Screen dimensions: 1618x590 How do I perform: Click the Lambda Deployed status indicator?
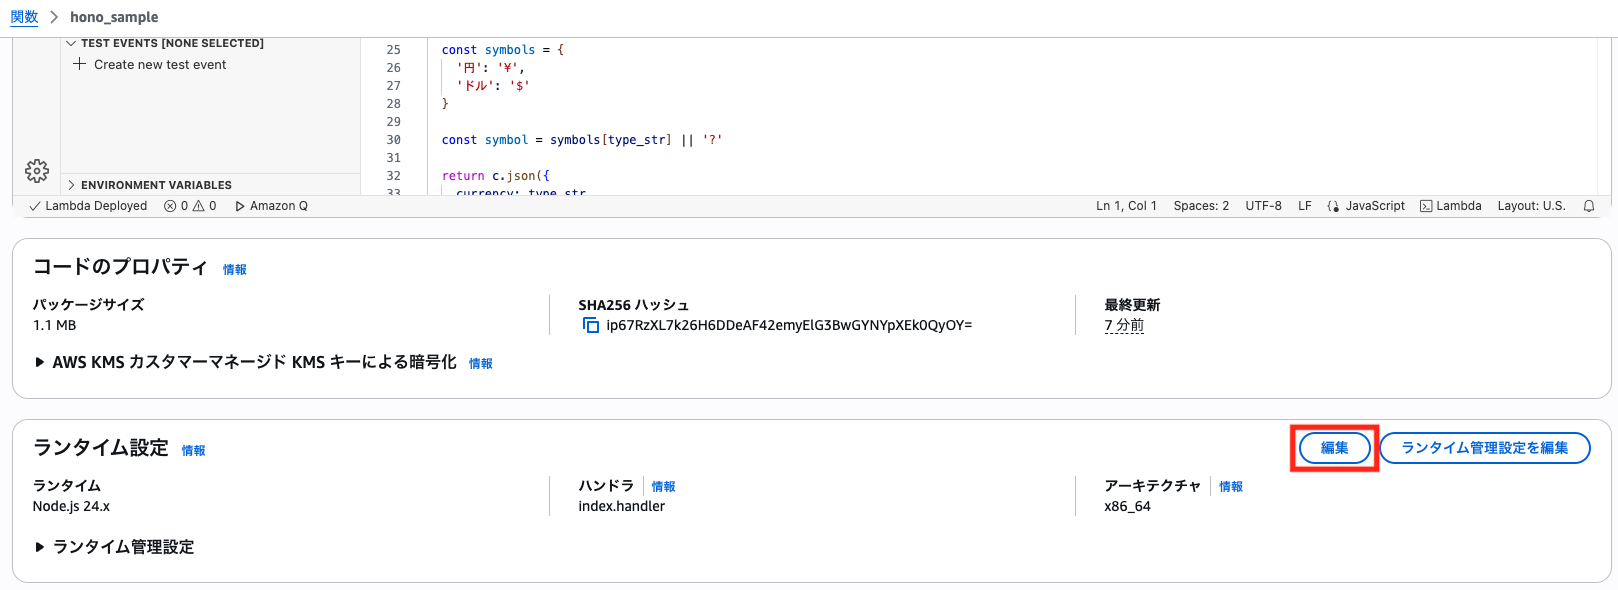(88, 206)
